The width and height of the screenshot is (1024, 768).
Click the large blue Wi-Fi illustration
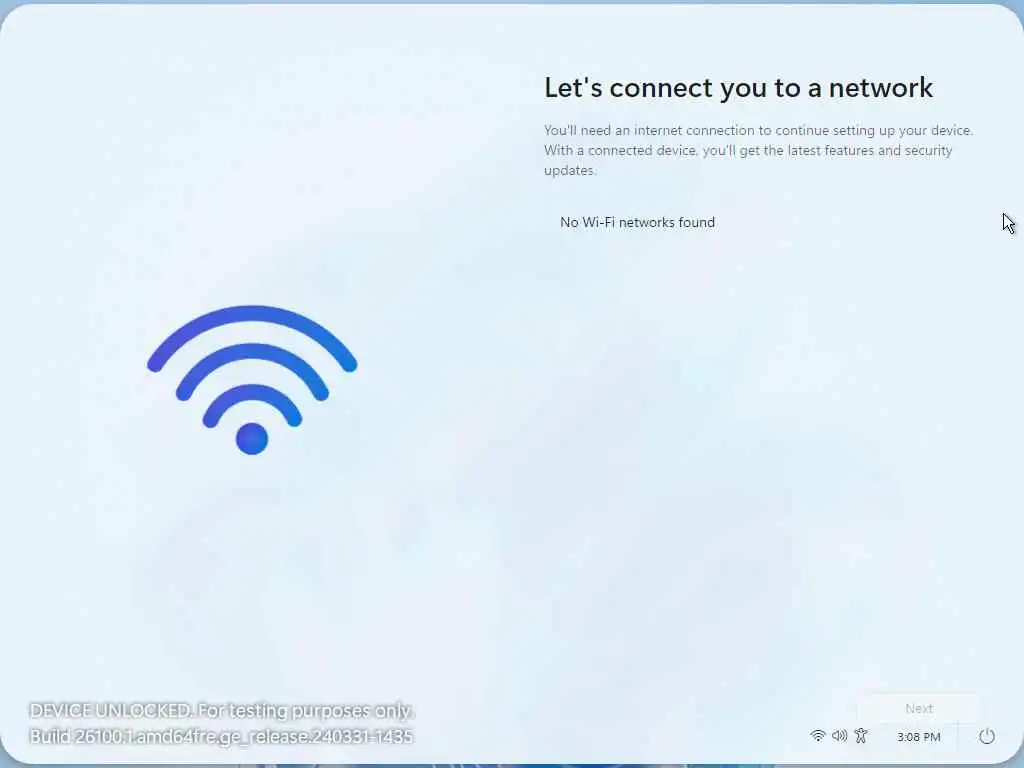click(x=252, y=379)
